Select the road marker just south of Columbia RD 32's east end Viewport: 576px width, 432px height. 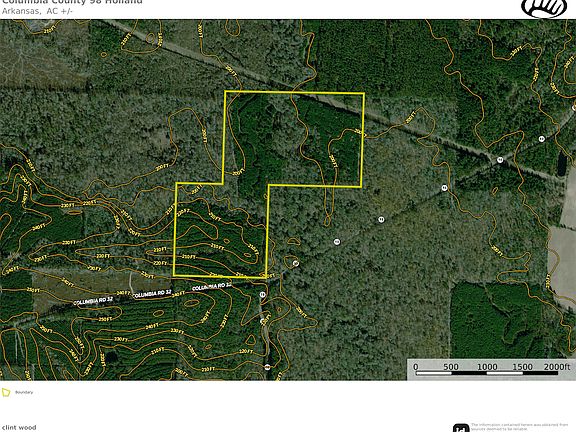(262, 295)
